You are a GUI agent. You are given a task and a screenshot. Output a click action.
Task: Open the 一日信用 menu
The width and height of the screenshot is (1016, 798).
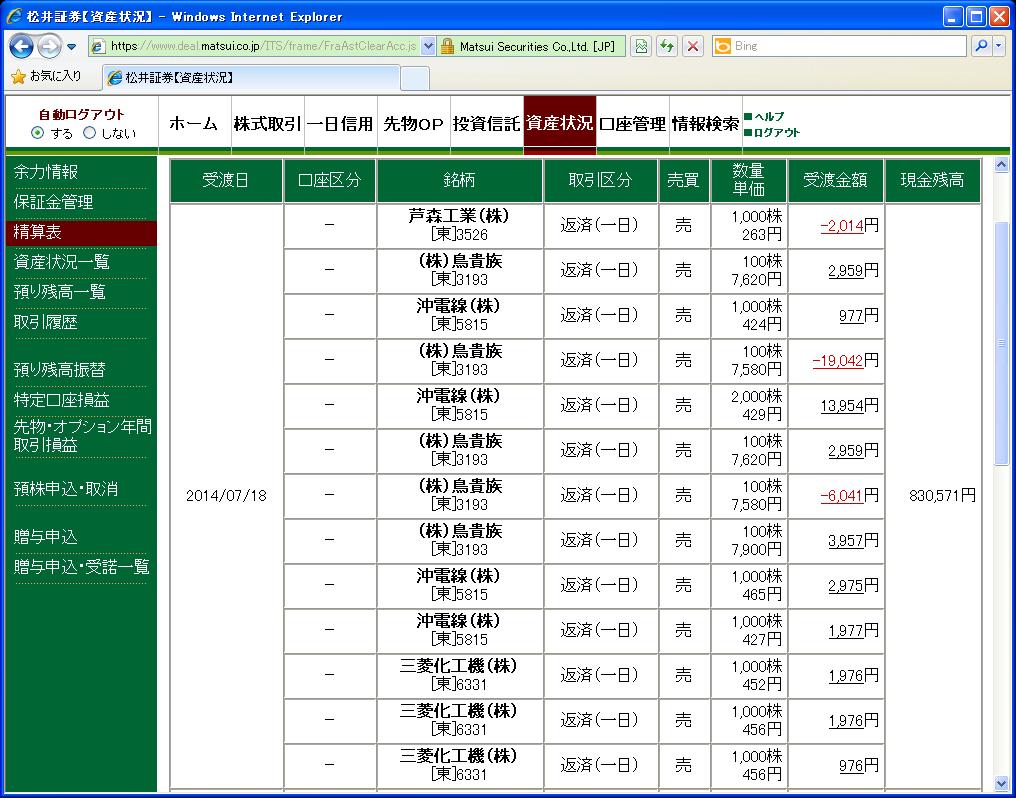click(340, 123)
